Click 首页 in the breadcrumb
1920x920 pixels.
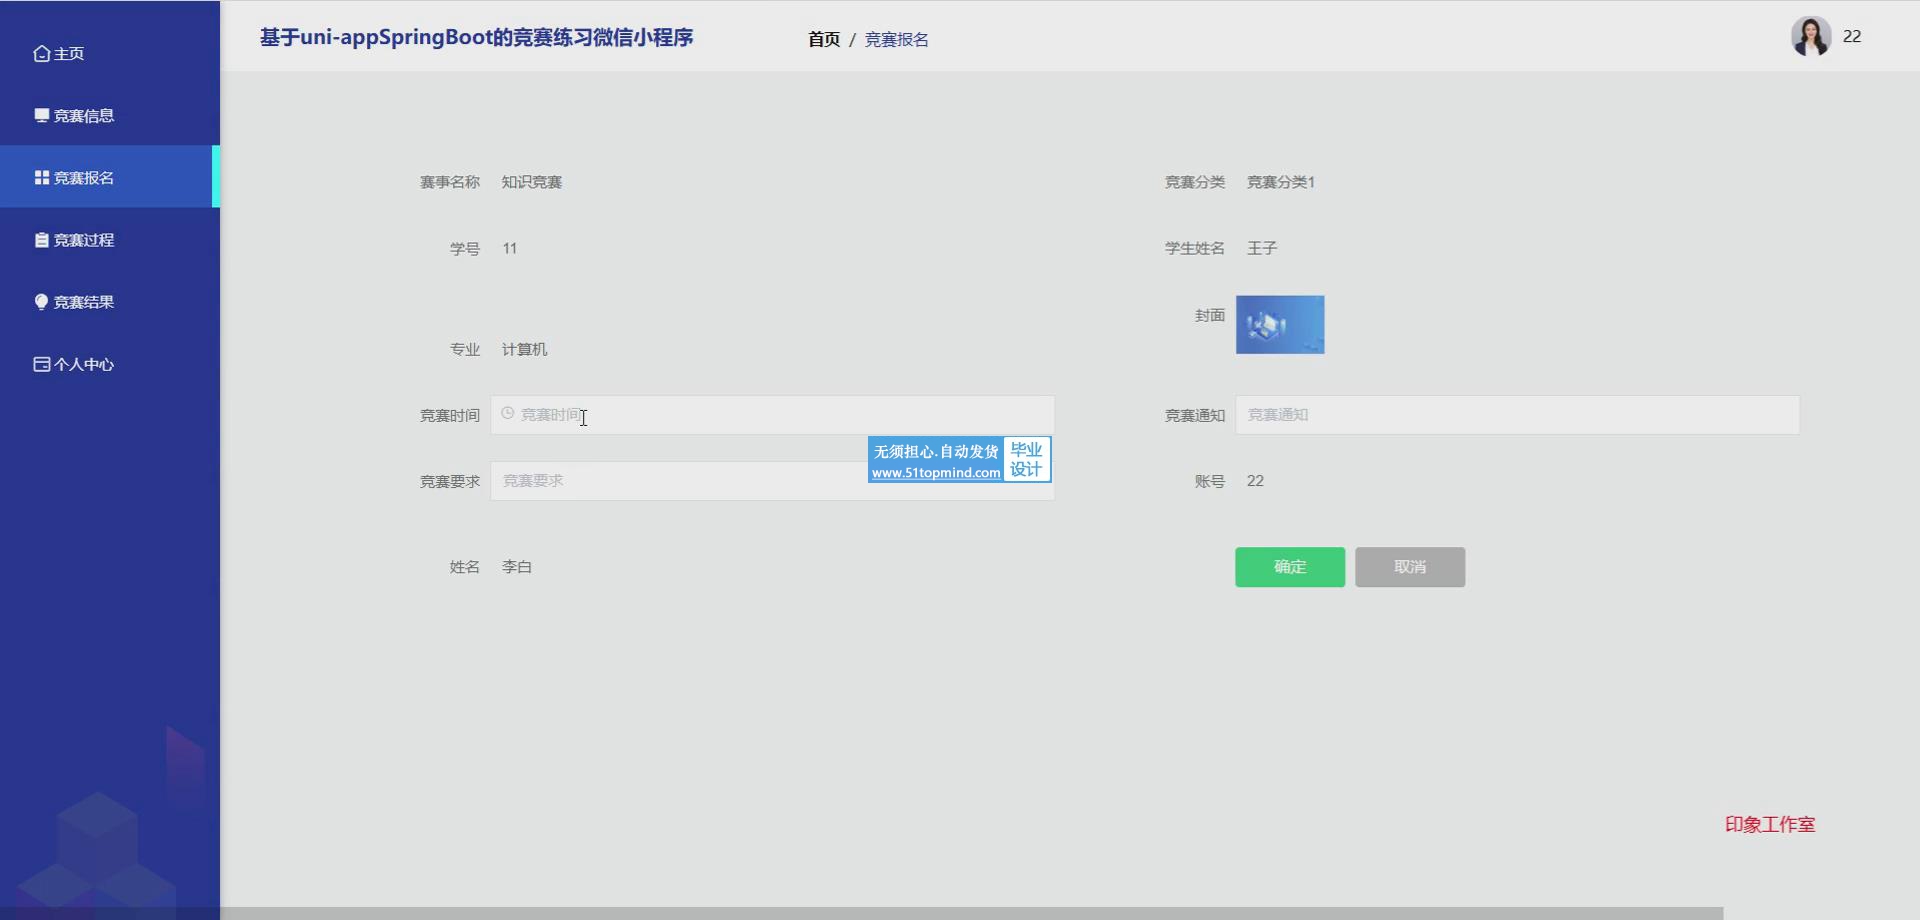[823, 39]
